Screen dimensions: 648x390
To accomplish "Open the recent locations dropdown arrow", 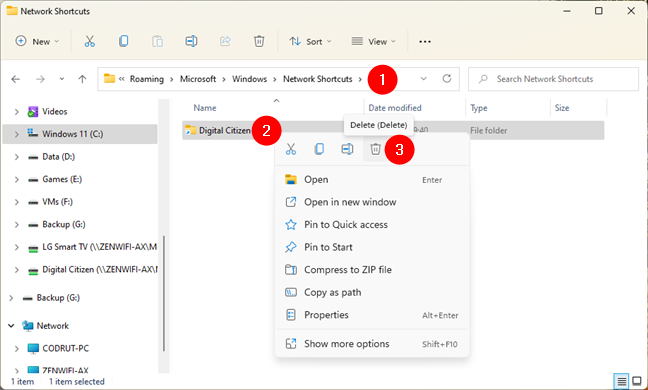I will [x=62, y=78].
